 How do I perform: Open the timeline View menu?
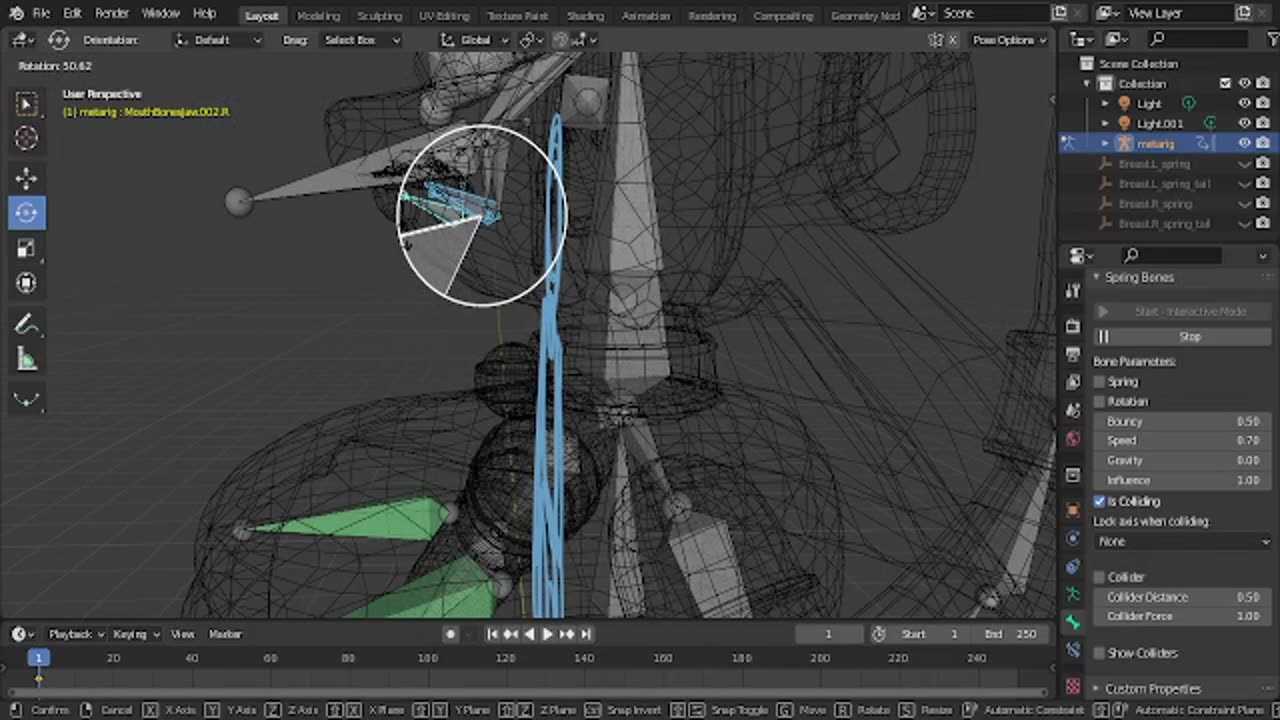click(182, 634)
